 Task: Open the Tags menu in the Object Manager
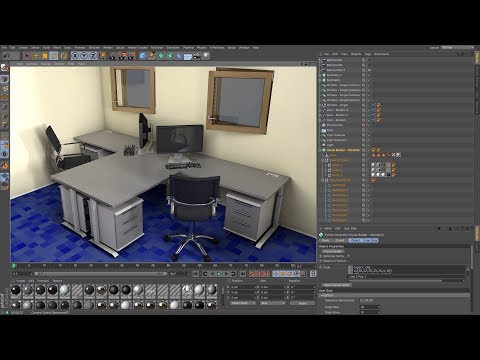368,54
